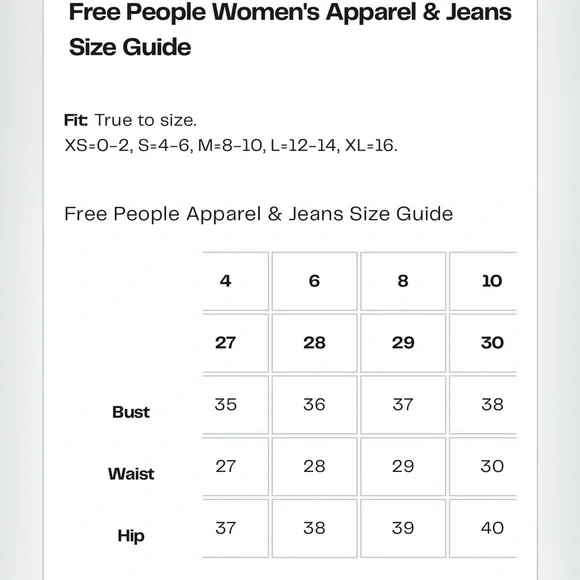
Task: Click the bold 27 jeans size cell
Action: tap(235, 343)
